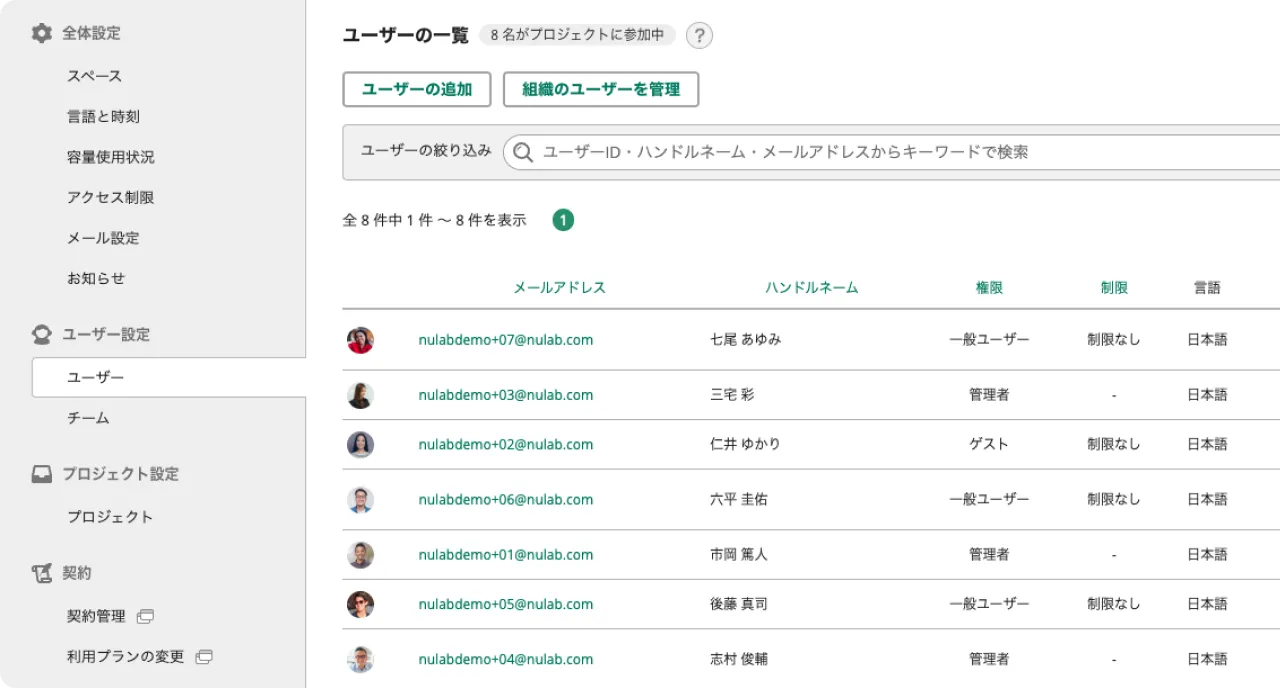The width and height of the screenshot is (1280, 688).
Task: Open the help icon beside ユーザーの一覧
Action: (699, 36)
